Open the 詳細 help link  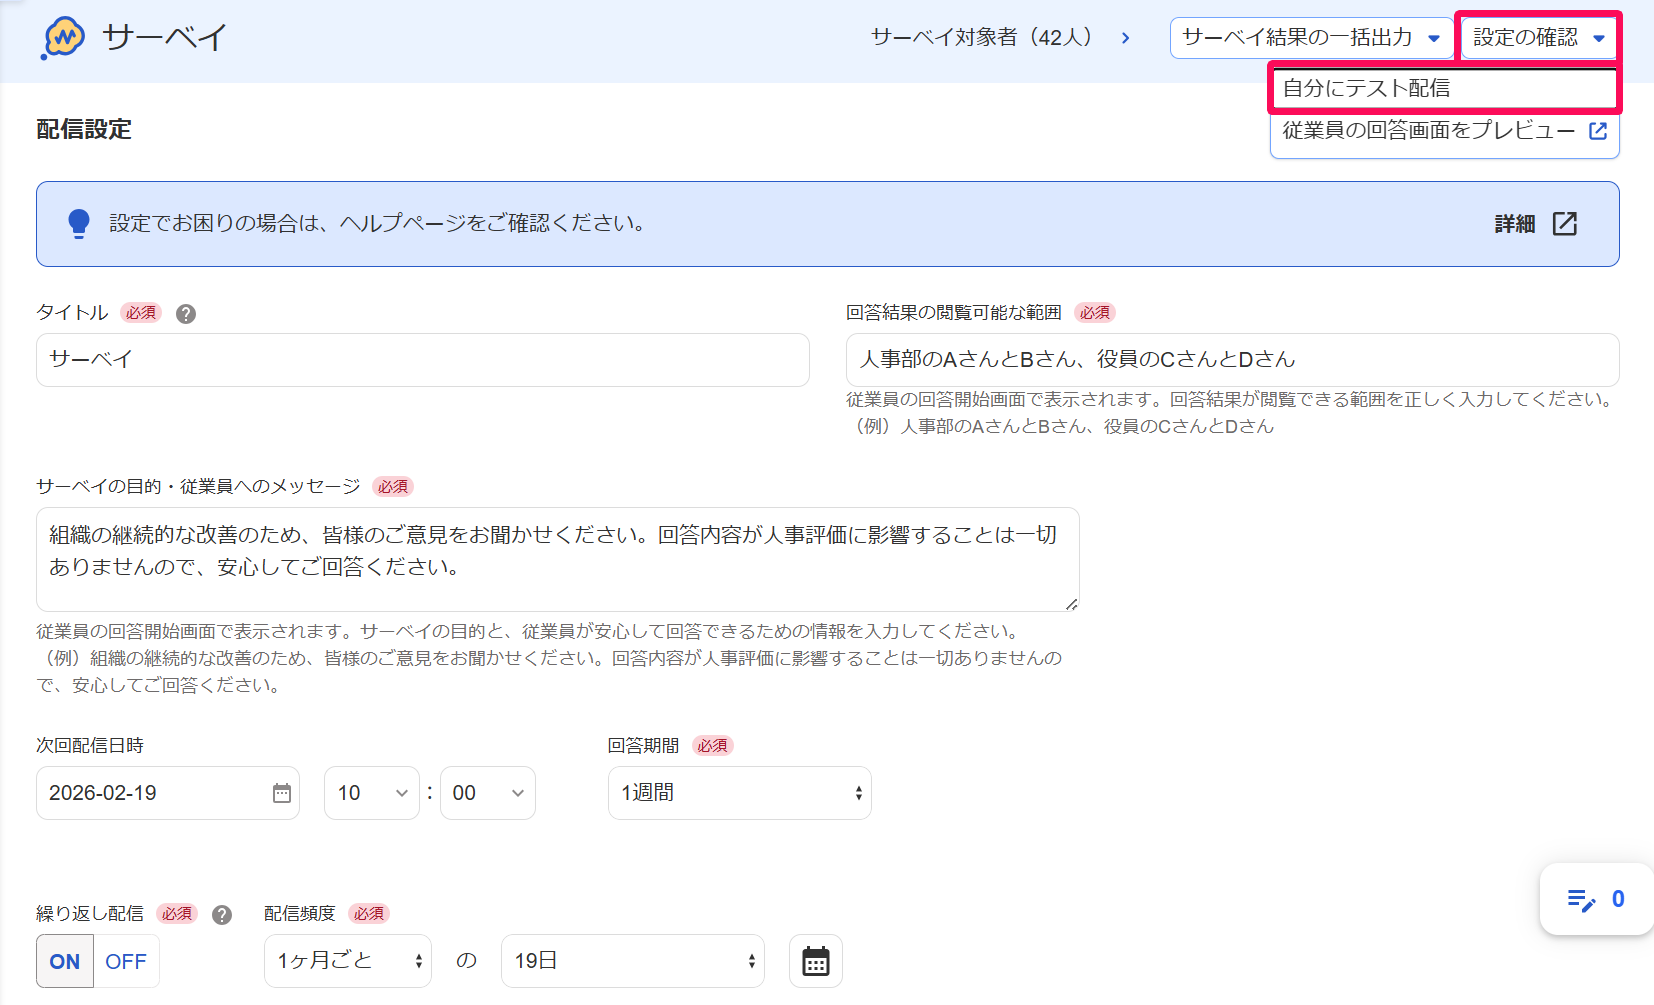[x=1536, y=224]
